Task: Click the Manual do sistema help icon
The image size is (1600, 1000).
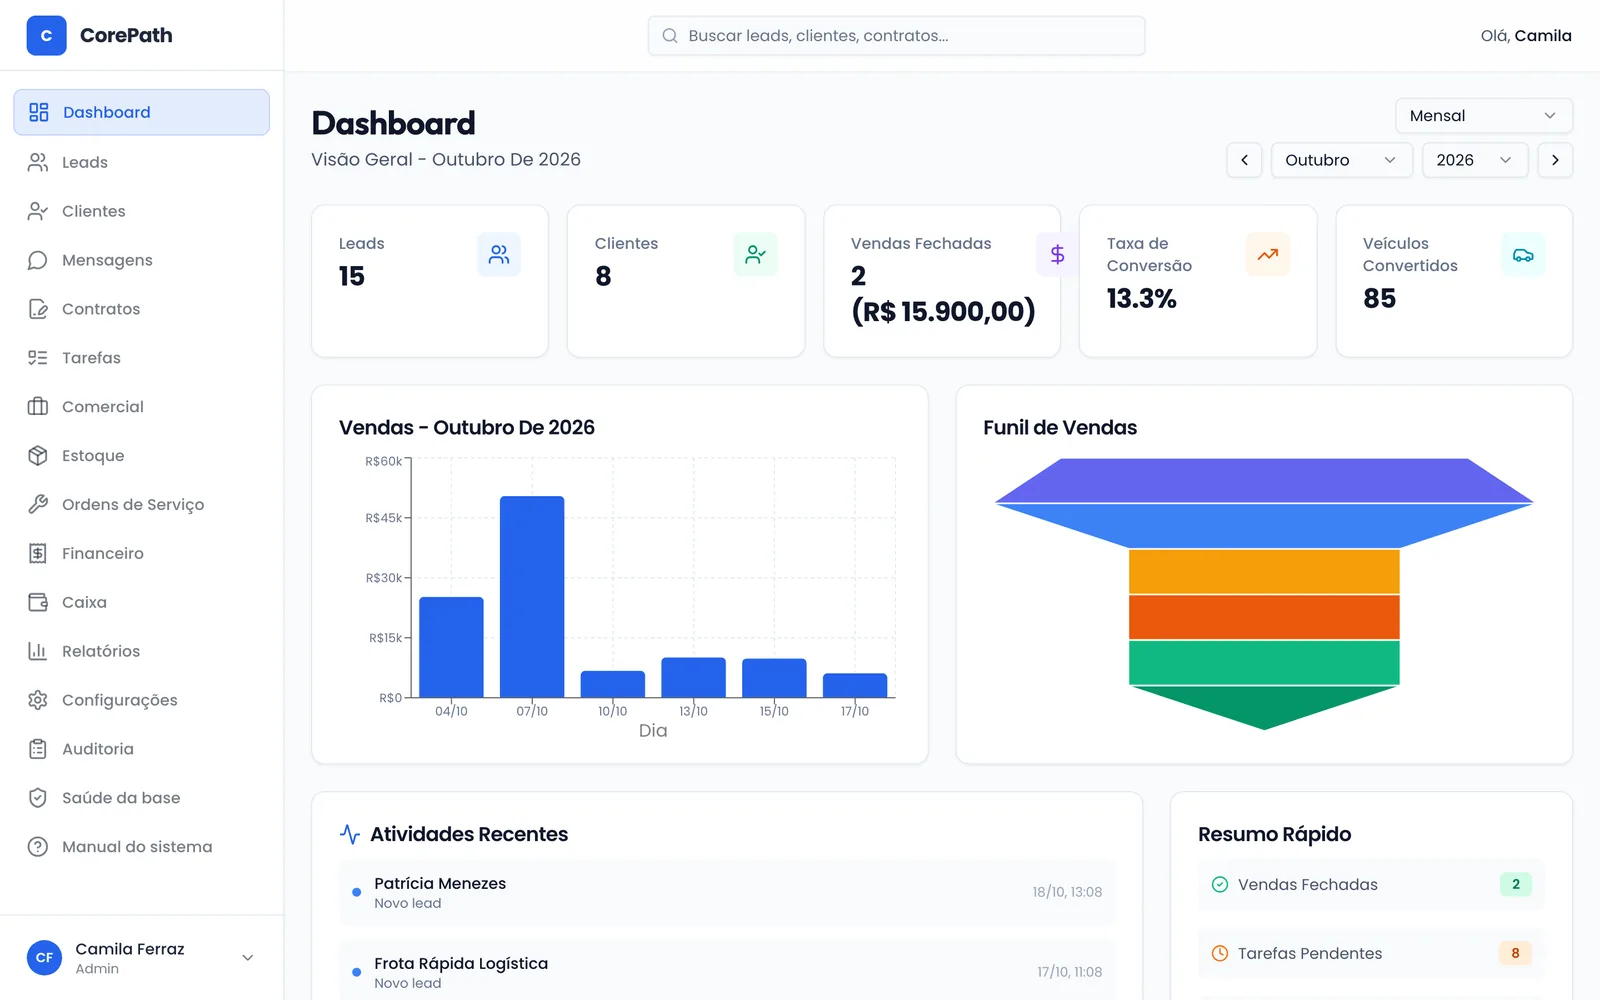Action: click(38, 847)
